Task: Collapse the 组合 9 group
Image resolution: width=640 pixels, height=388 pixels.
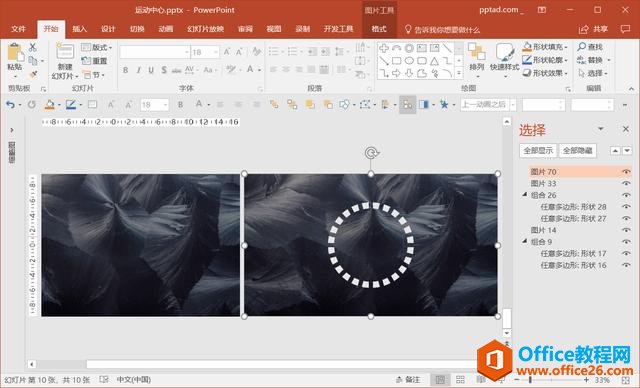Action: coord(525,242)
